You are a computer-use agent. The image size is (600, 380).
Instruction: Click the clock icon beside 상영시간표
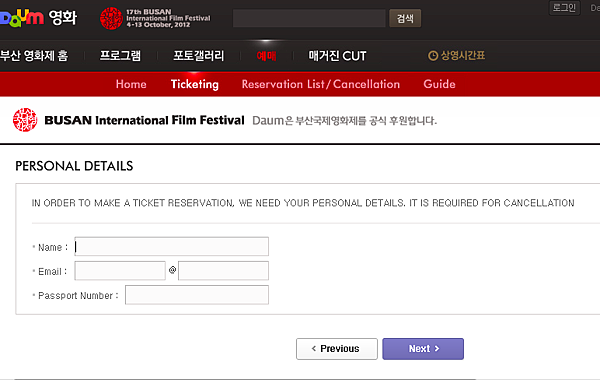(433, 56)
